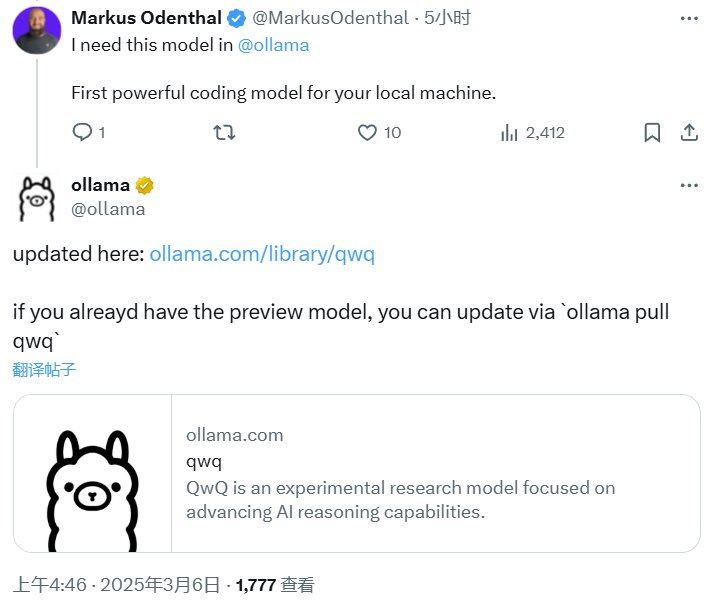Open more options for ollama's tweet
This screenshot has height=602, width=714.
689,185
